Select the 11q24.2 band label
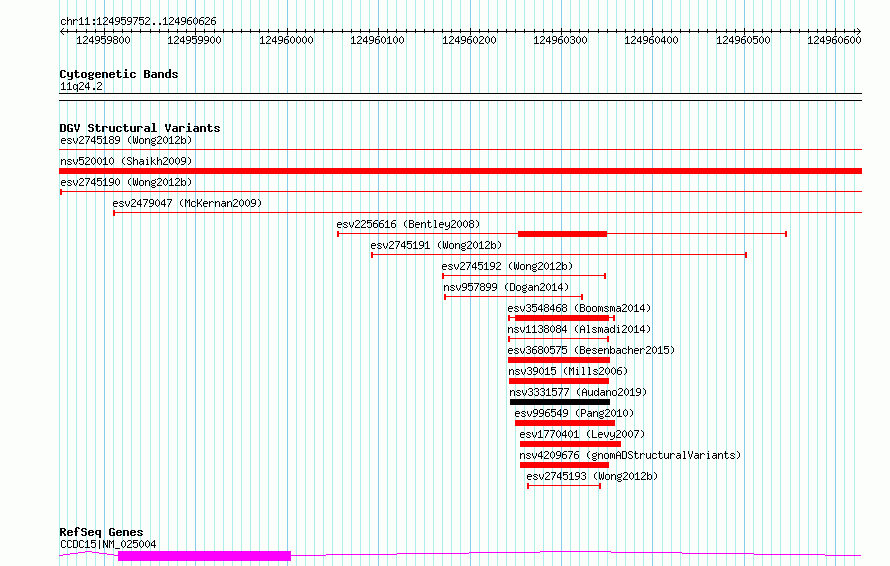The height and width of the screenshot is (566, 890). click(x=81, y=87)
